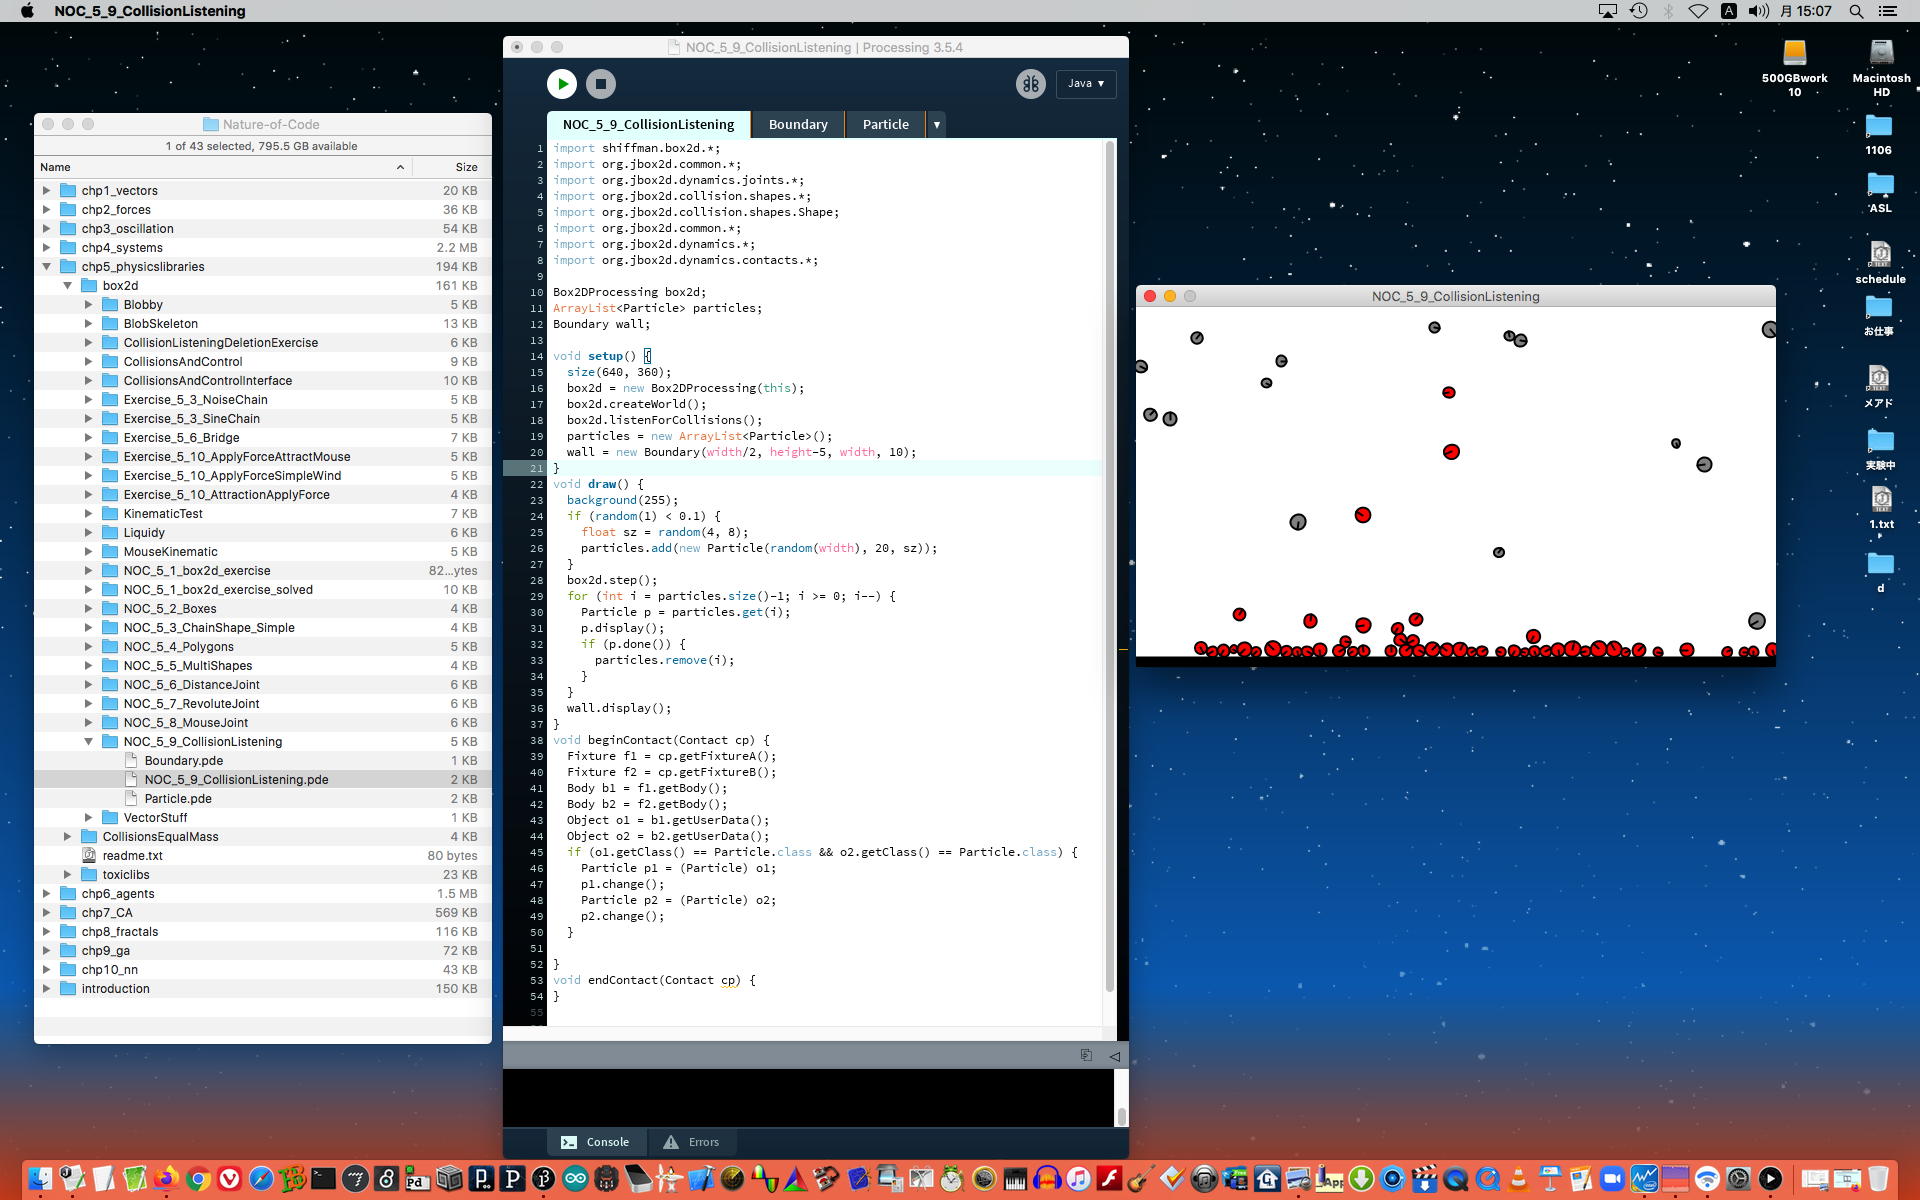
Task: Click the console collapse arrow icon
Action: 1114,1056
